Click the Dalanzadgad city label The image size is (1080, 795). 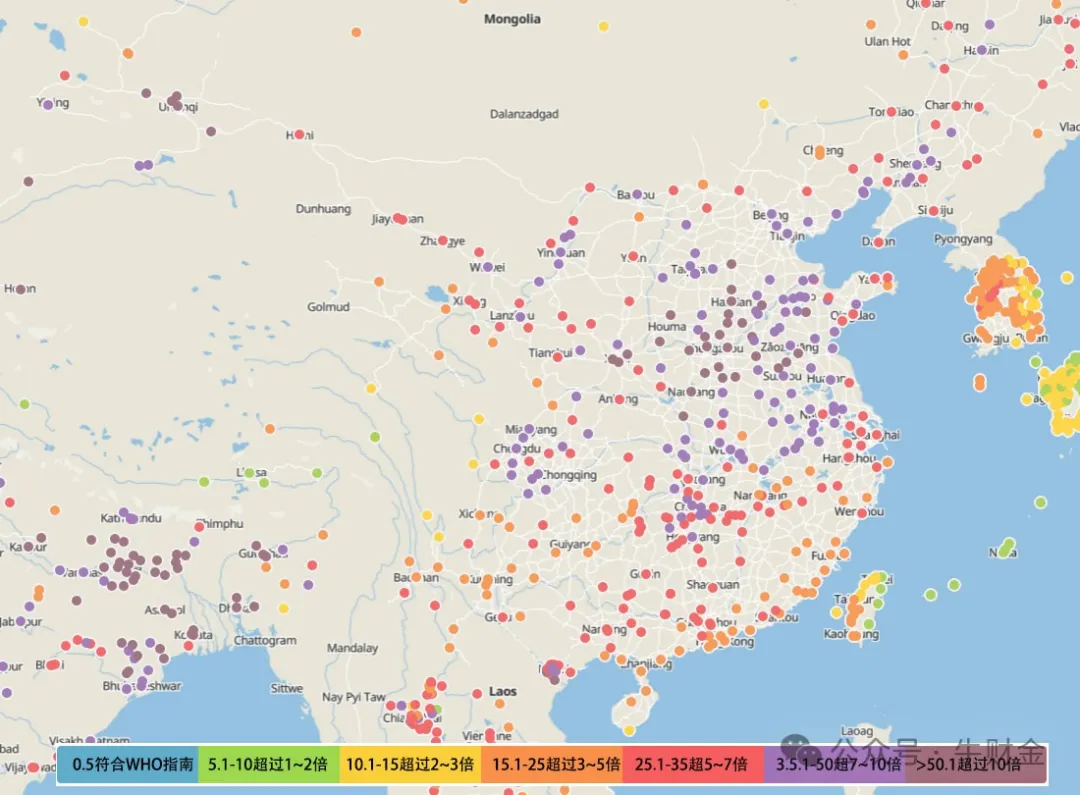(523, 114)
